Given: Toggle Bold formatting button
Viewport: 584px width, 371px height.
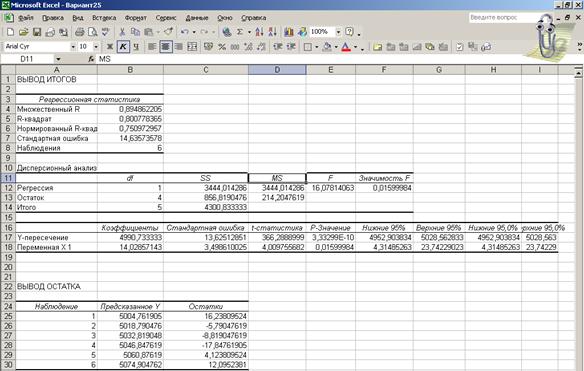Looking at the screenshot, I should click(x=110, y=47).
